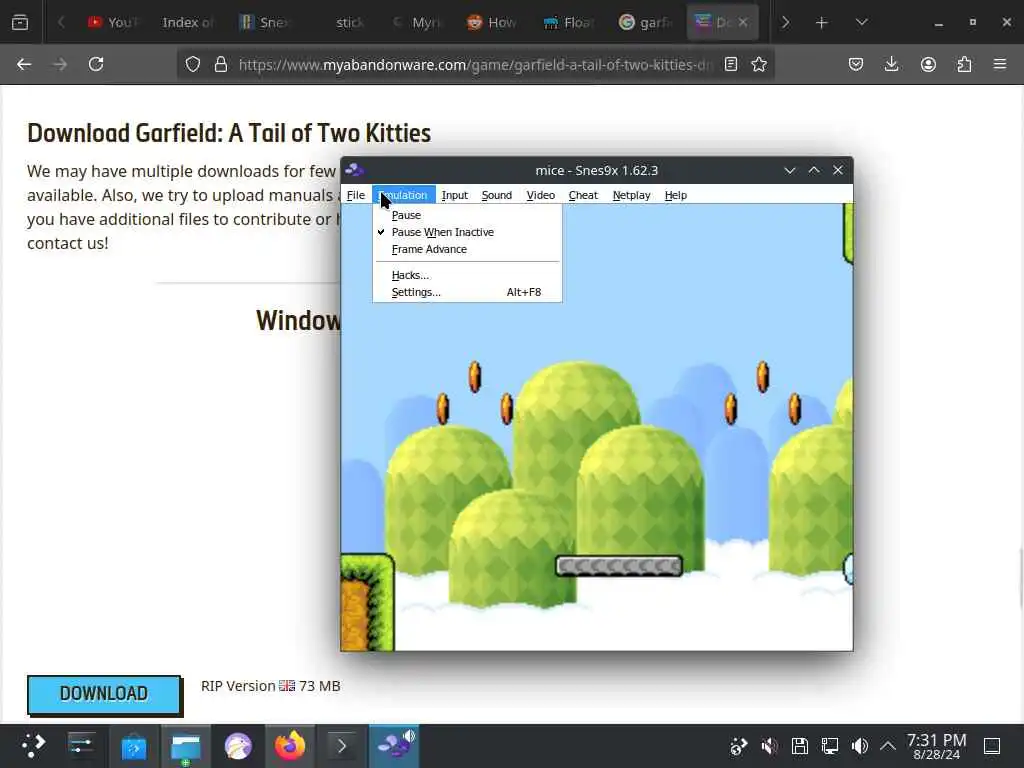Open the Netplay menu in Snes9x

click(632, 195)
